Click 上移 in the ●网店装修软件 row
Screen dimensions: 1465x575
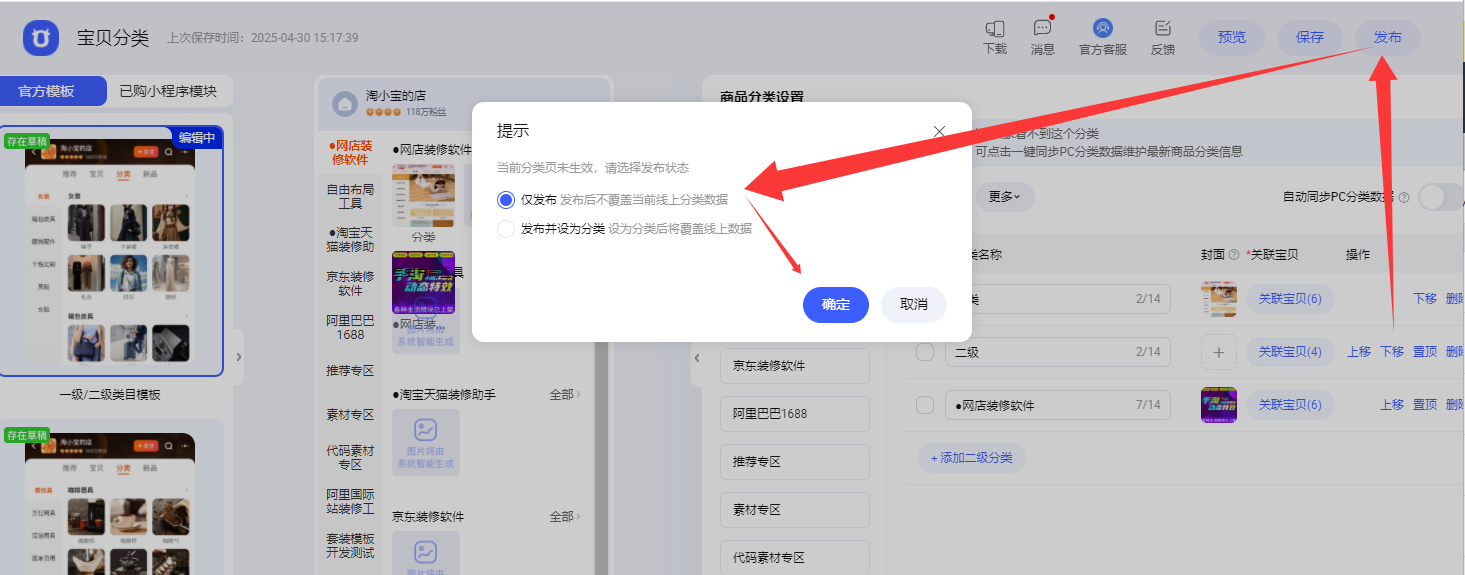1392,405
